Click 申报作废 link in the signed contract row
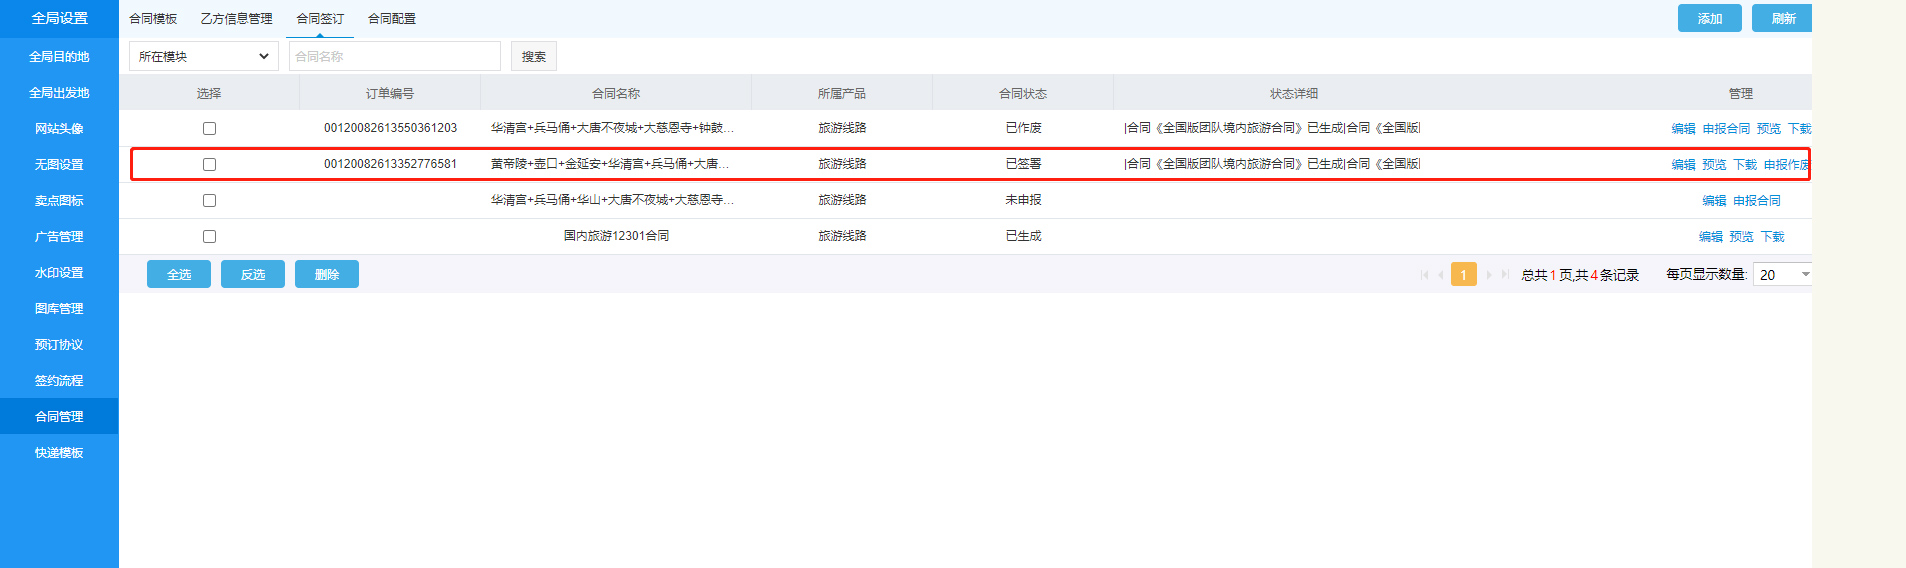The image size is (1906, 568). point(1785,165)
